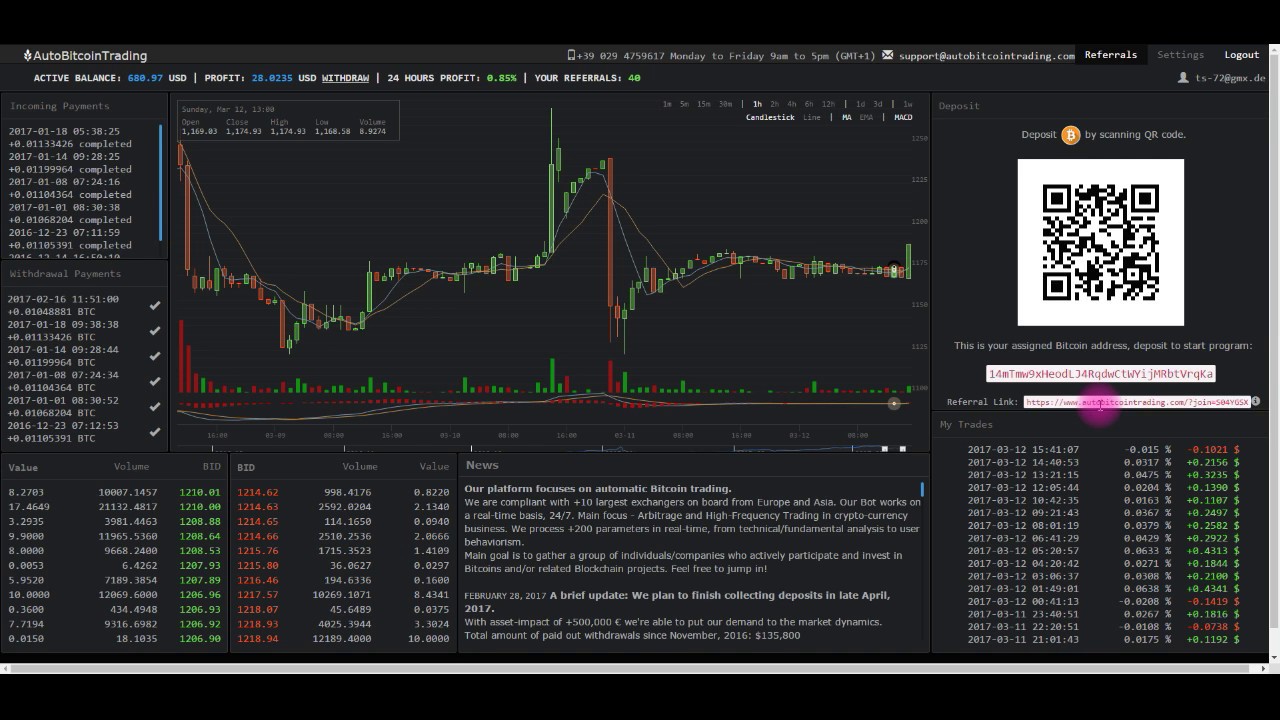Click YOUR REFERRALS count 40
The width and height of the screenshot is (1280, 720).
point(634,78)
